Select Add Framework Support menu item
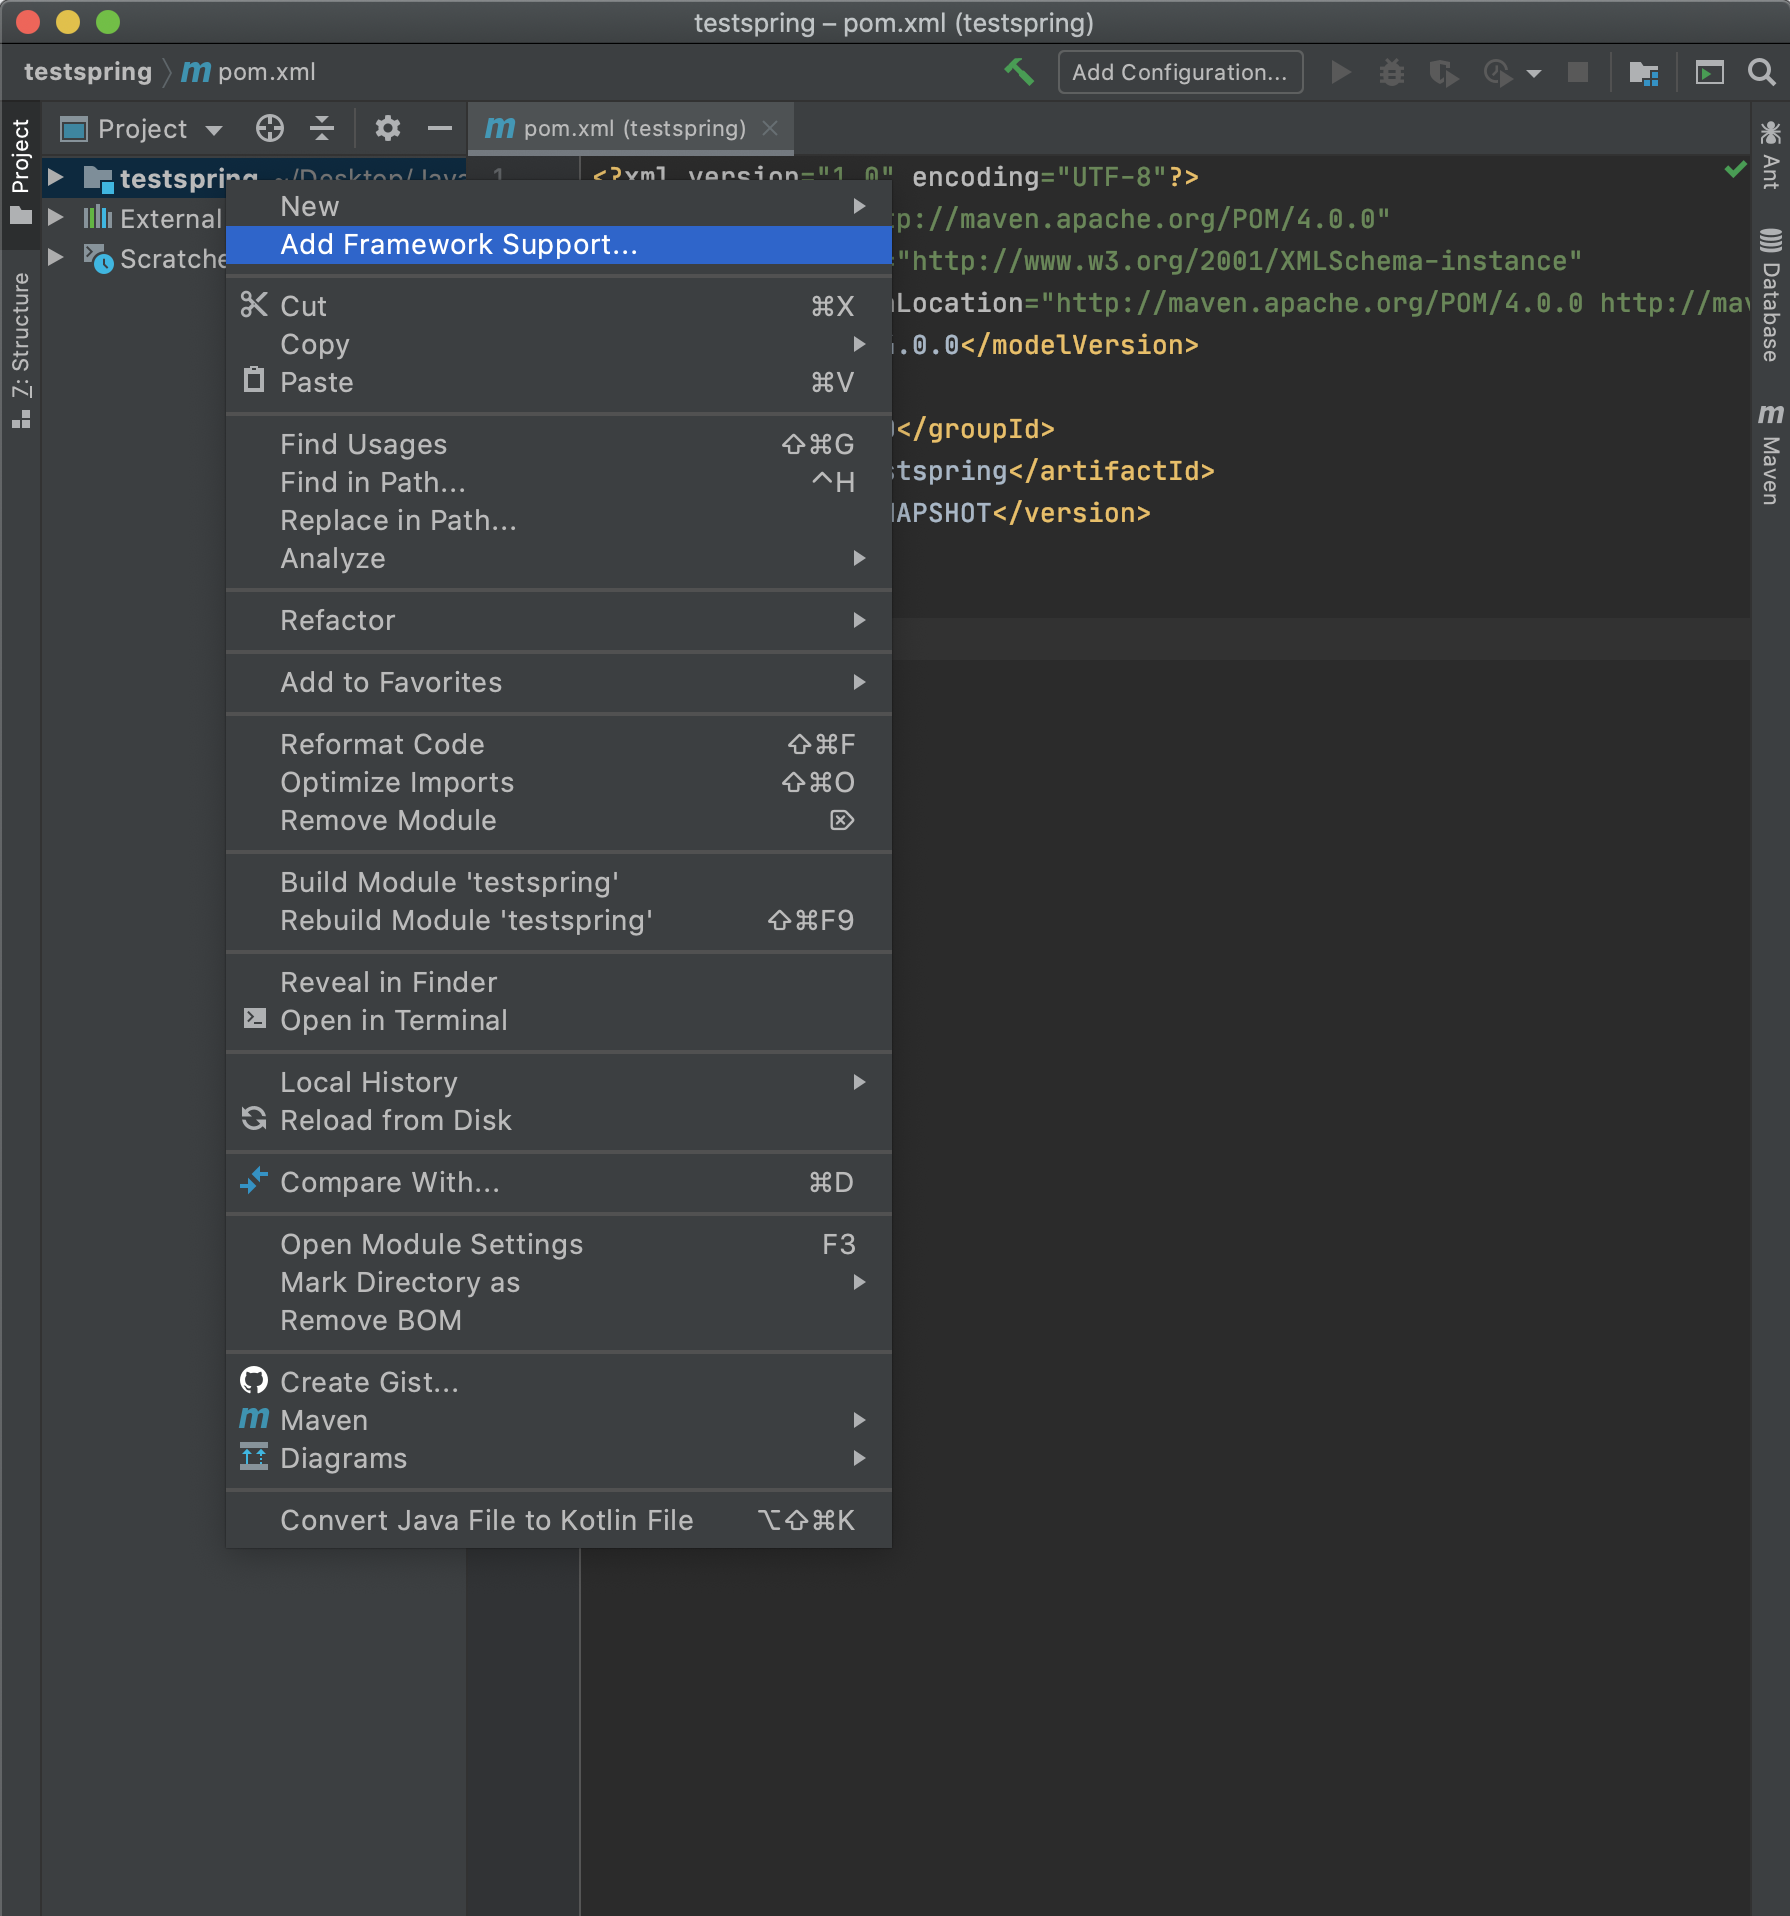Screen dimensions: 1790x1916 [559, 244]
